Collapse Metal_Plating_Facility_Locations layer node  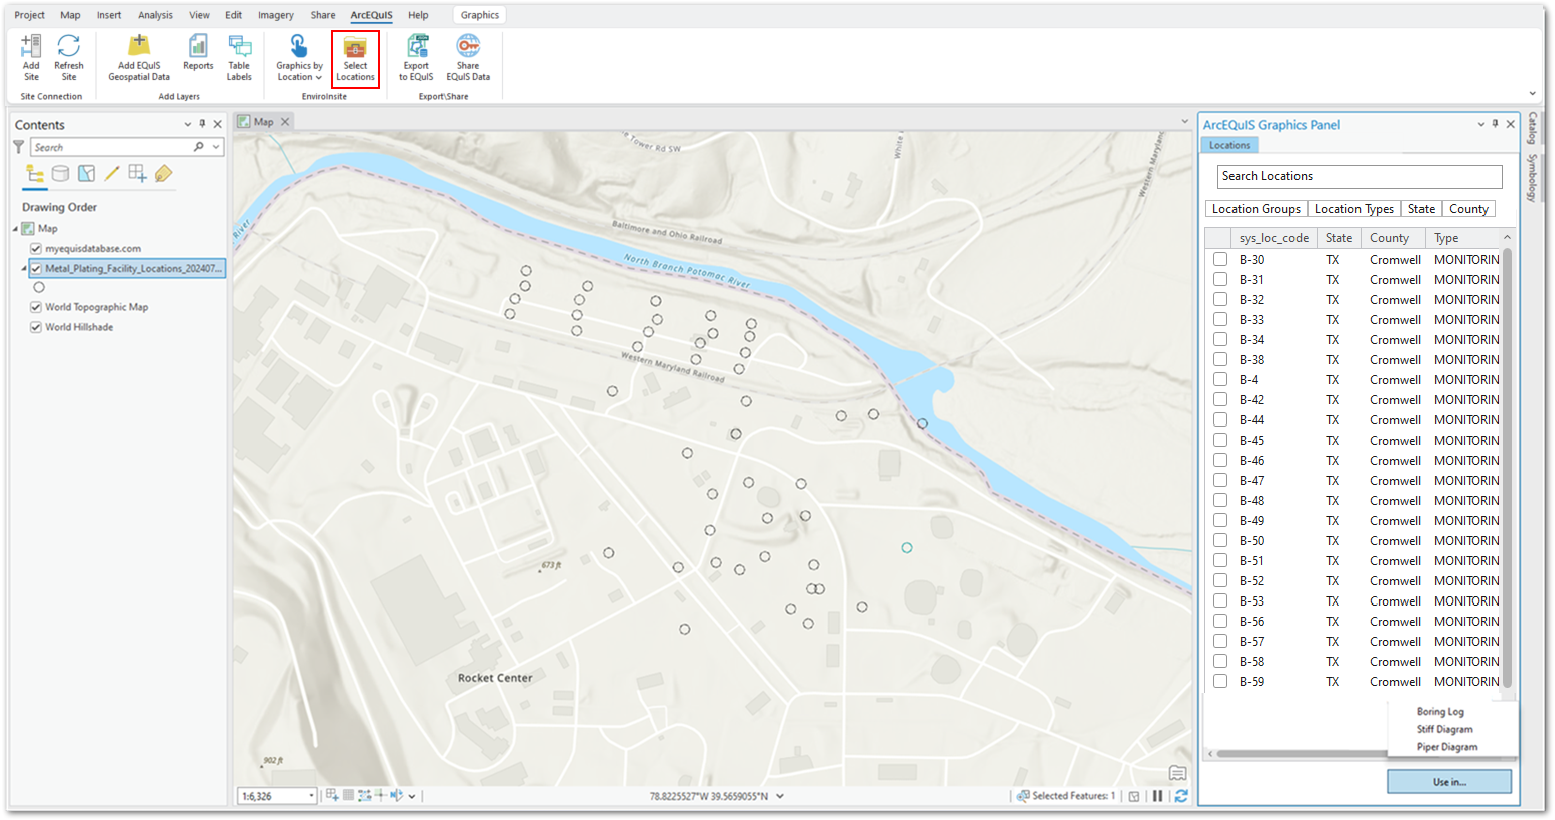[24, 268]
